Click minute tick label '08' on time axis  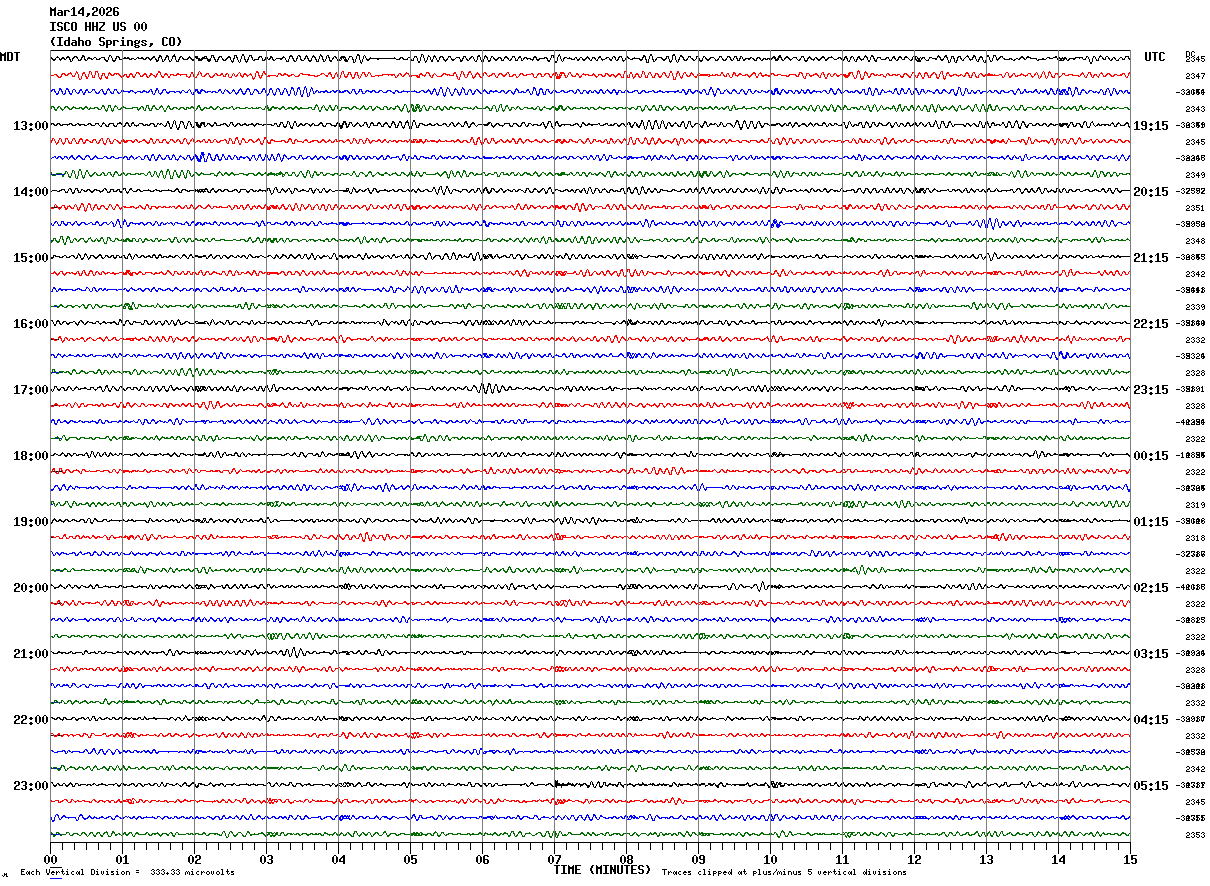[x=626, y=859]
